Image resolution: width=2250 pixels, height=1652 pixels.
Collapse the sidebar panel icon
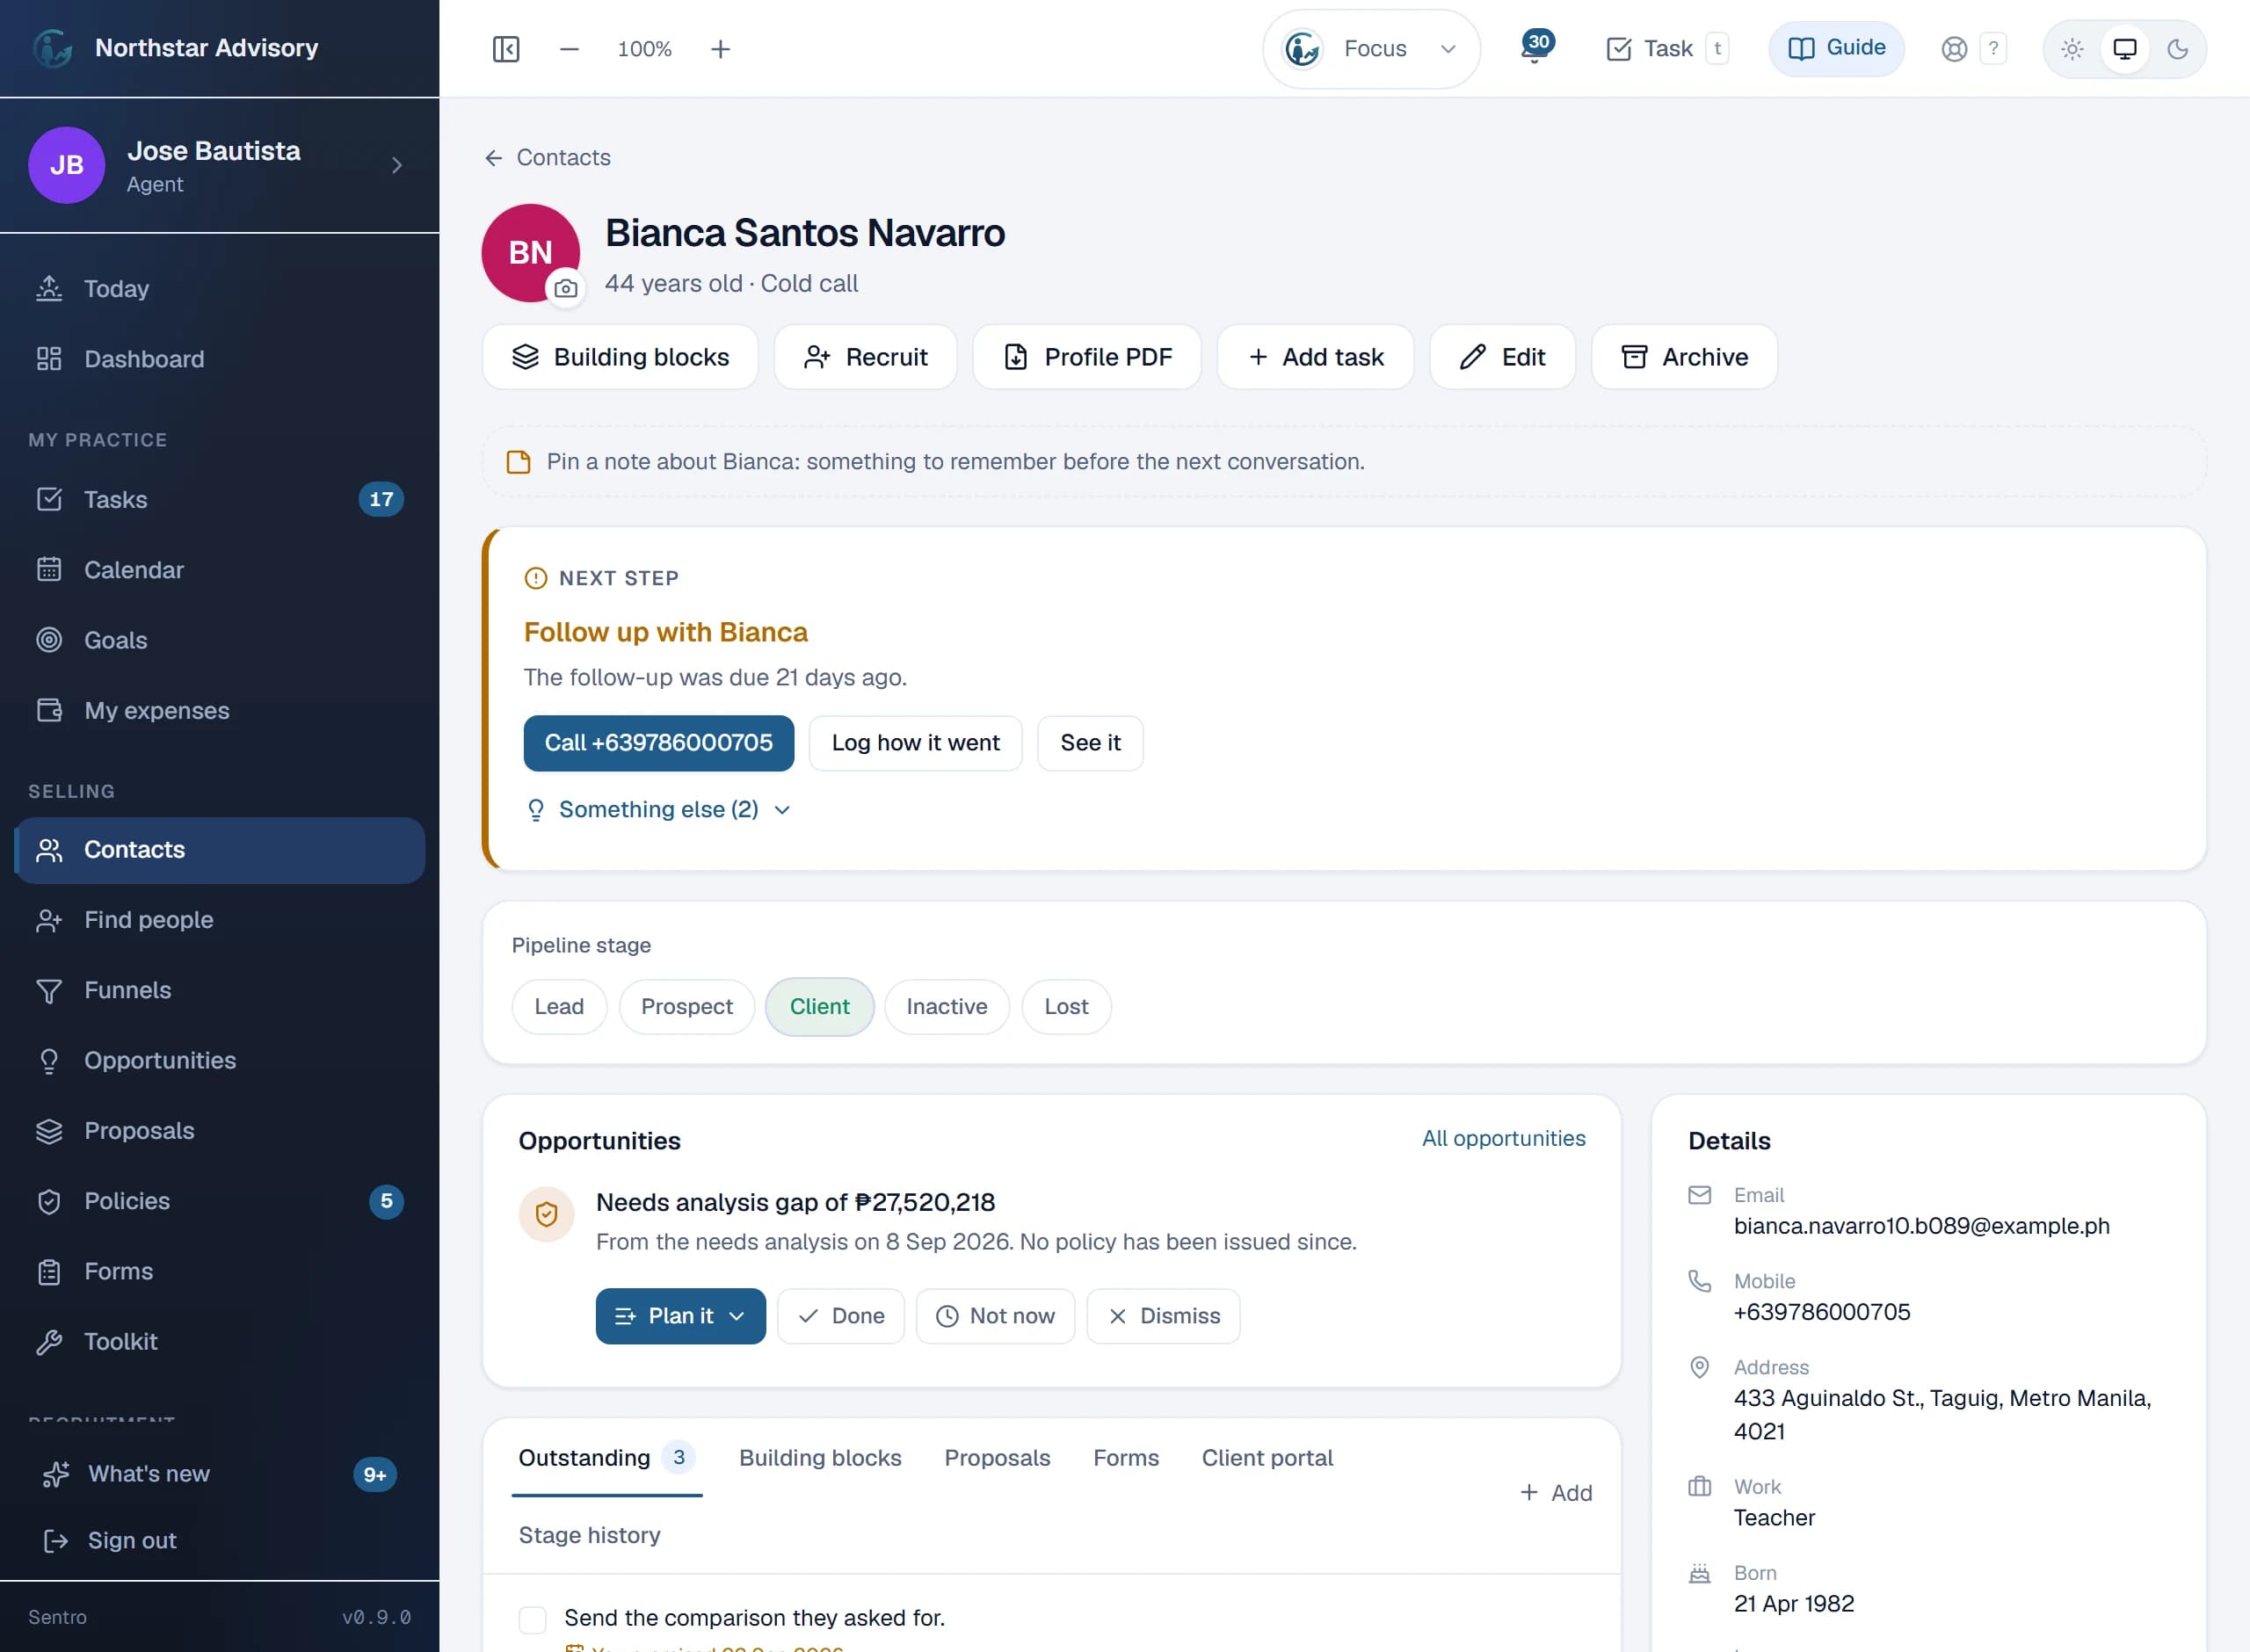point(506,49)
